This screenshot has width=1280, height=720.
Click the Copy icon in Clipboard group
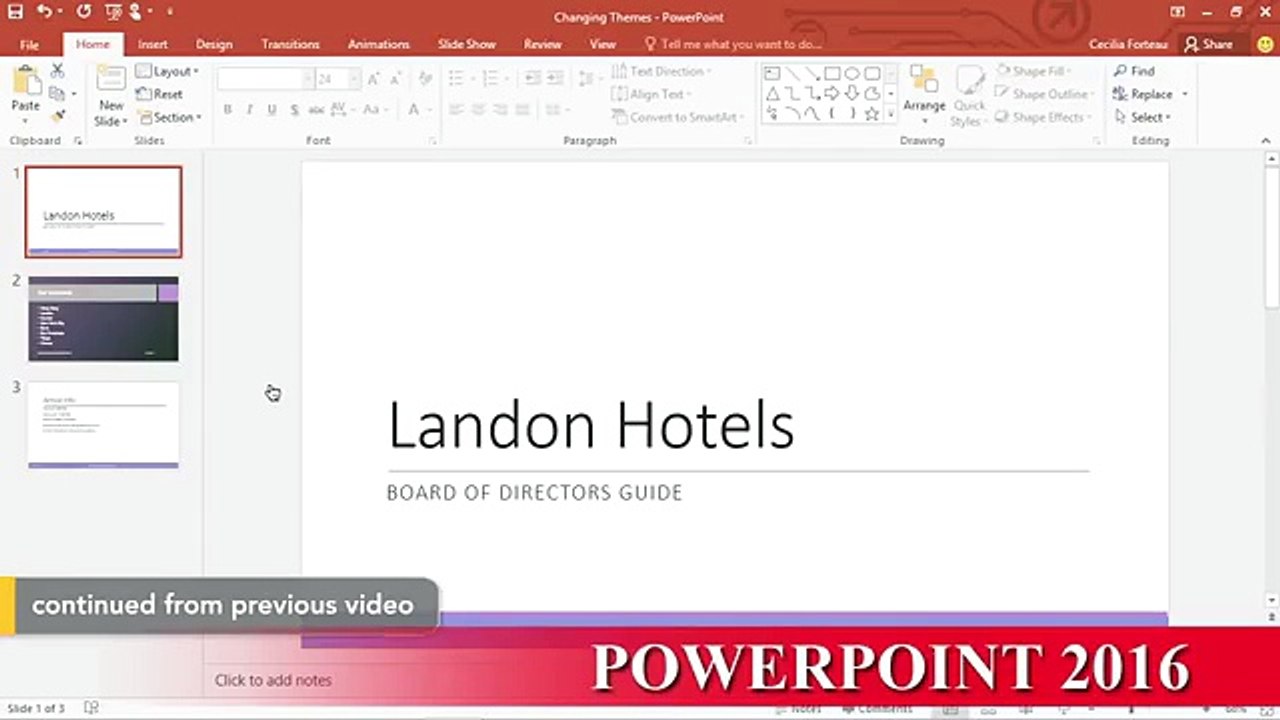point(57,94)
